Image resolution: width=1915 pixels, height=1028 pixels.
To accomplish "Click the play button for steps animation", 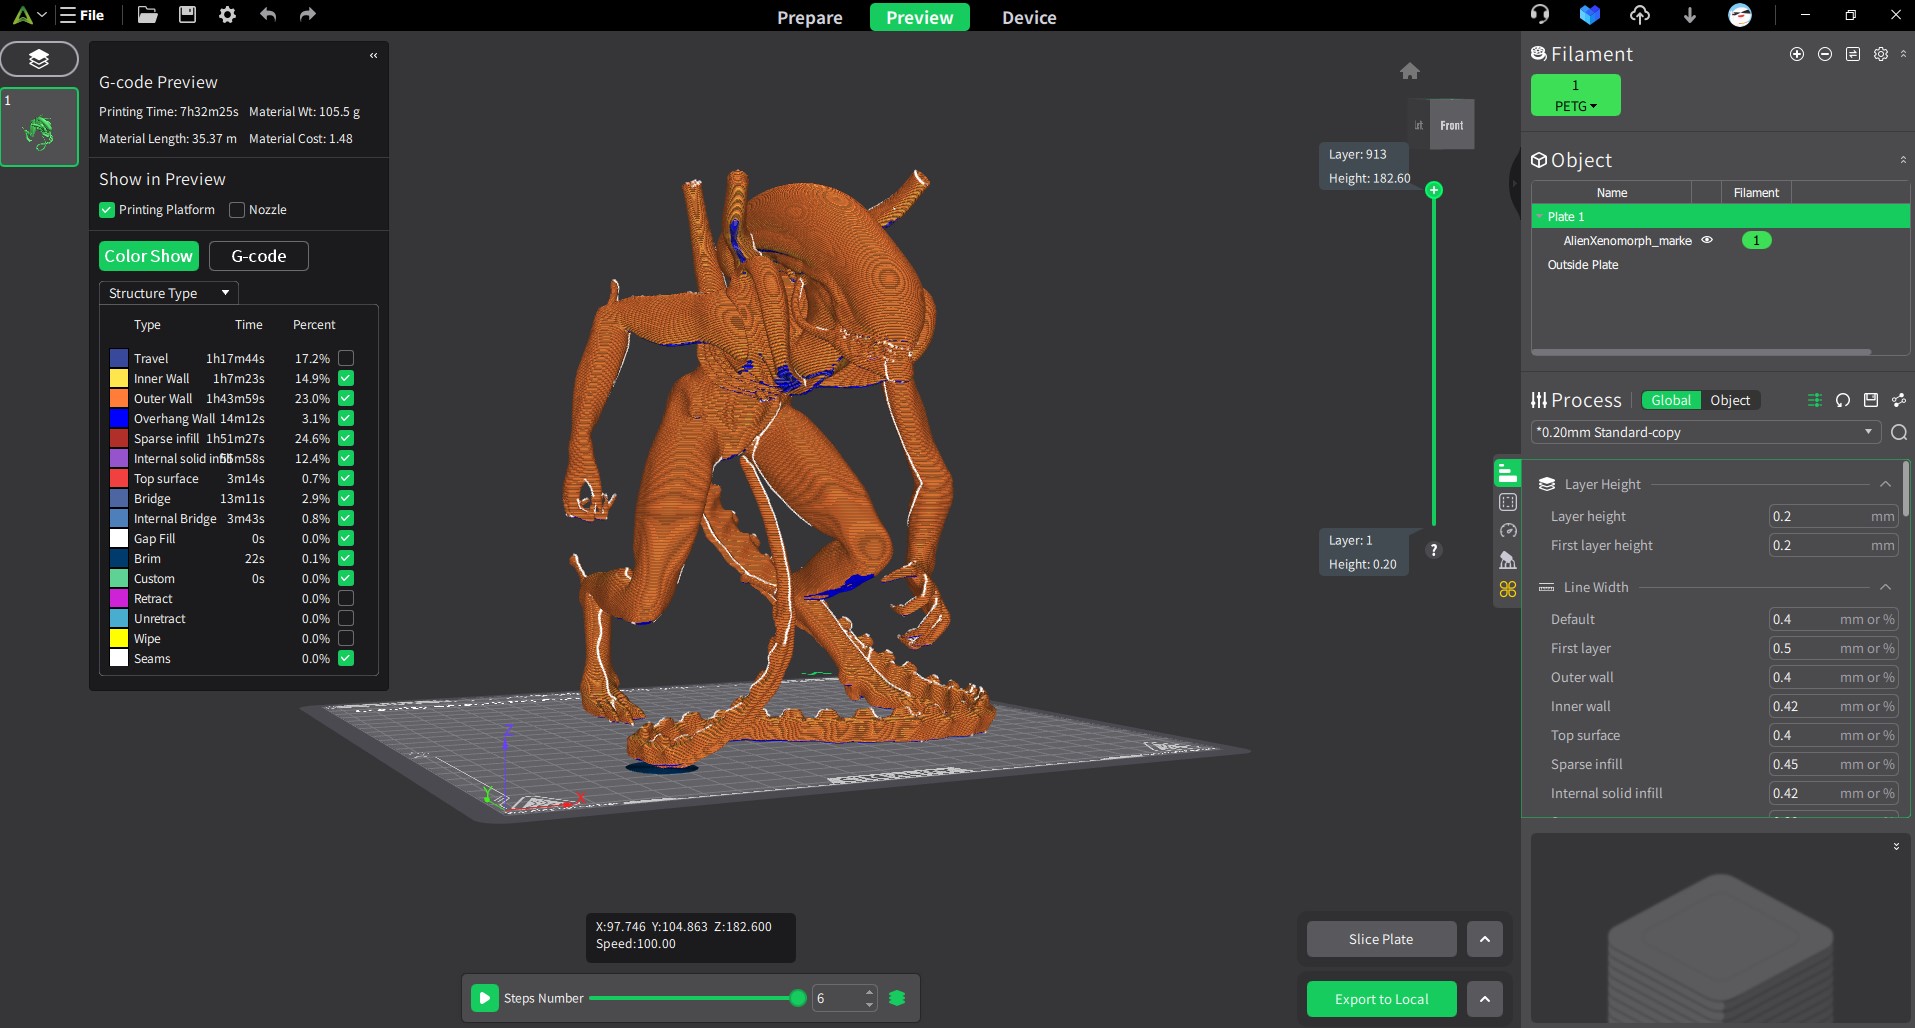I will [x=485, y=998].
